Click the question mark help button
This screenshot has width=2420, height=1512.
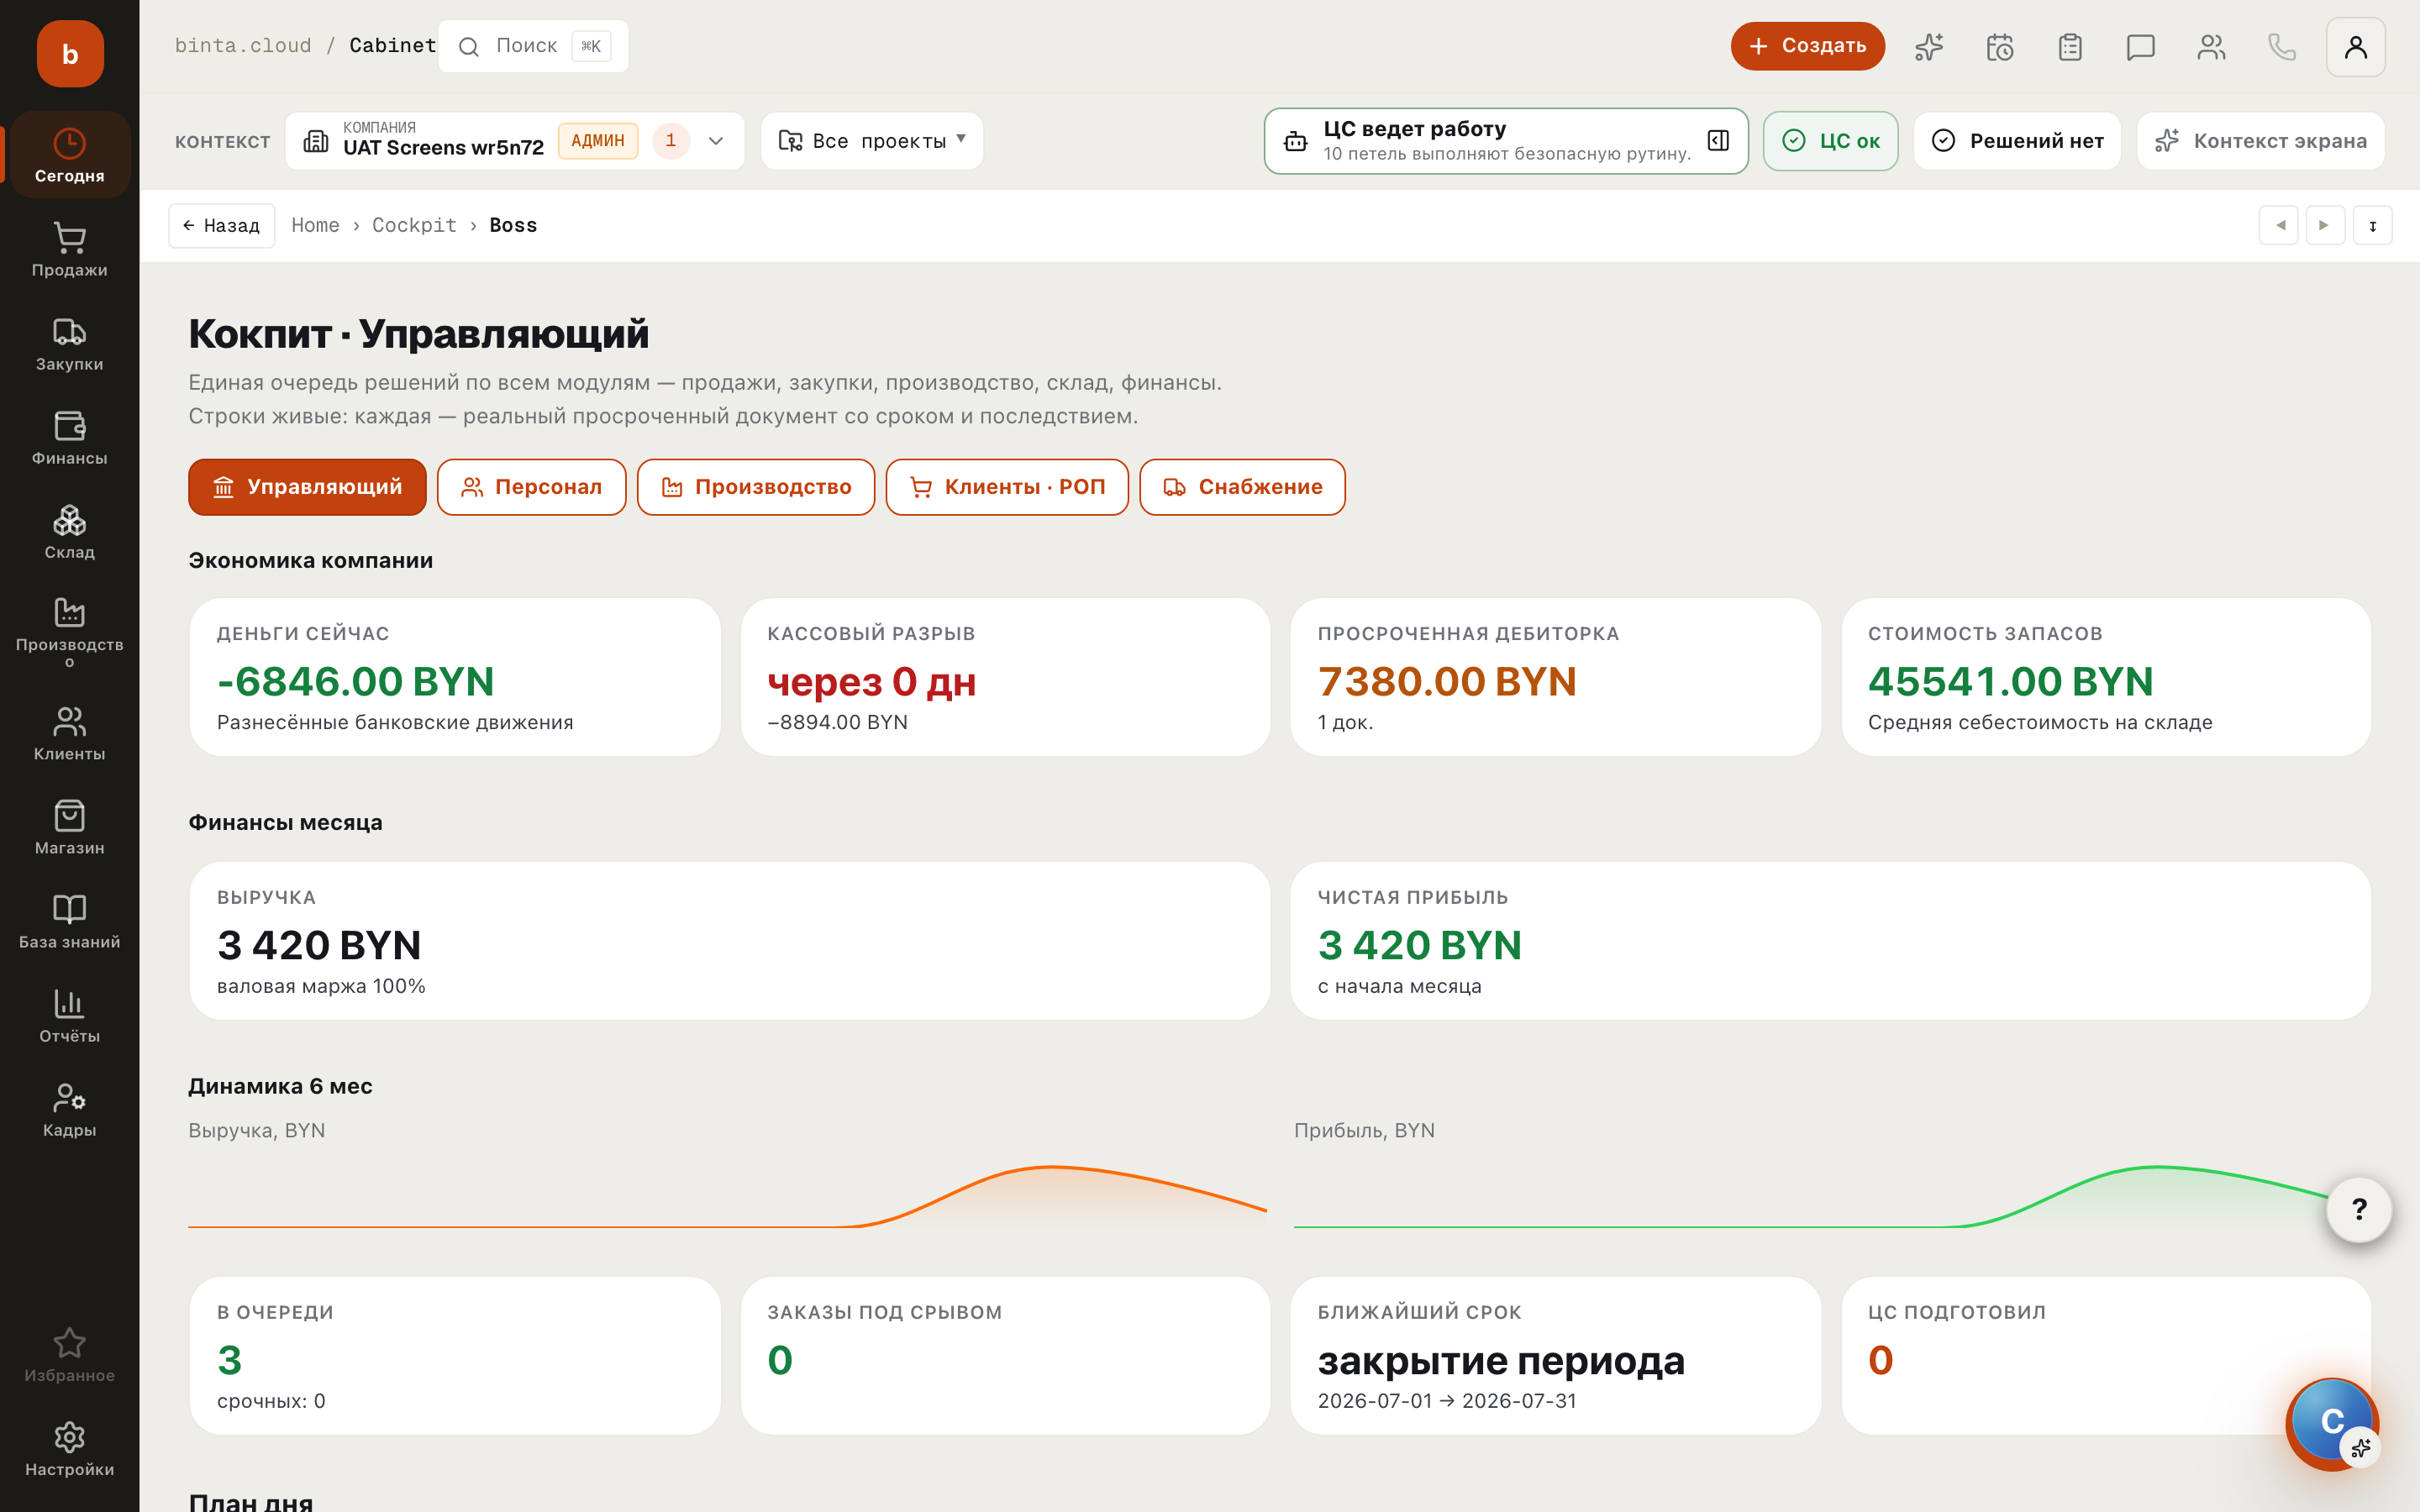point(2359,1209)
